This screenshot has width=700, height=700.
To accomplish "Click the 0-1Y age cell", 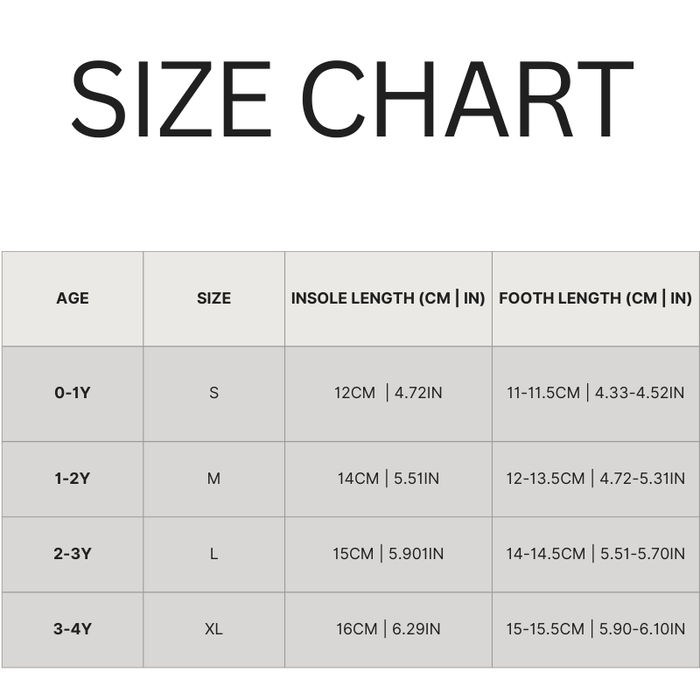I will [x=72, y=393].
